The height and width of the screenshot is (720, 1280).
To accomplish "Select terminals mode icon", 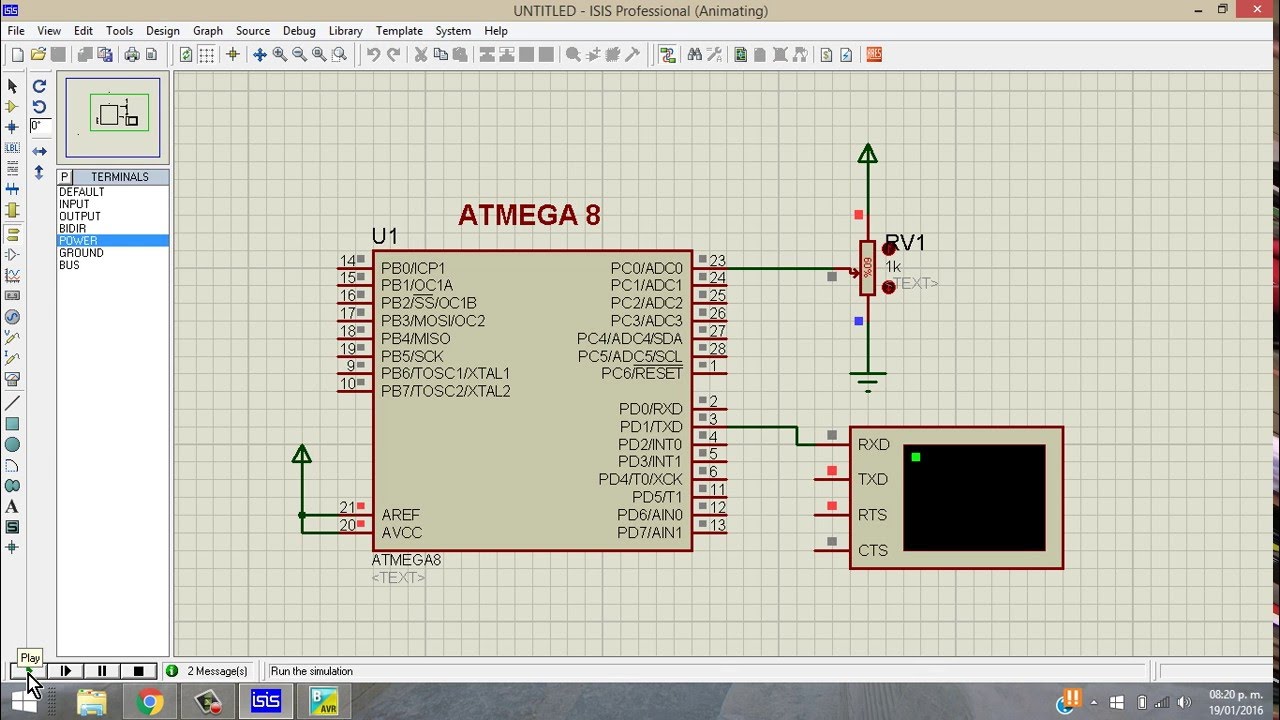I will click(x=12, y=234).
